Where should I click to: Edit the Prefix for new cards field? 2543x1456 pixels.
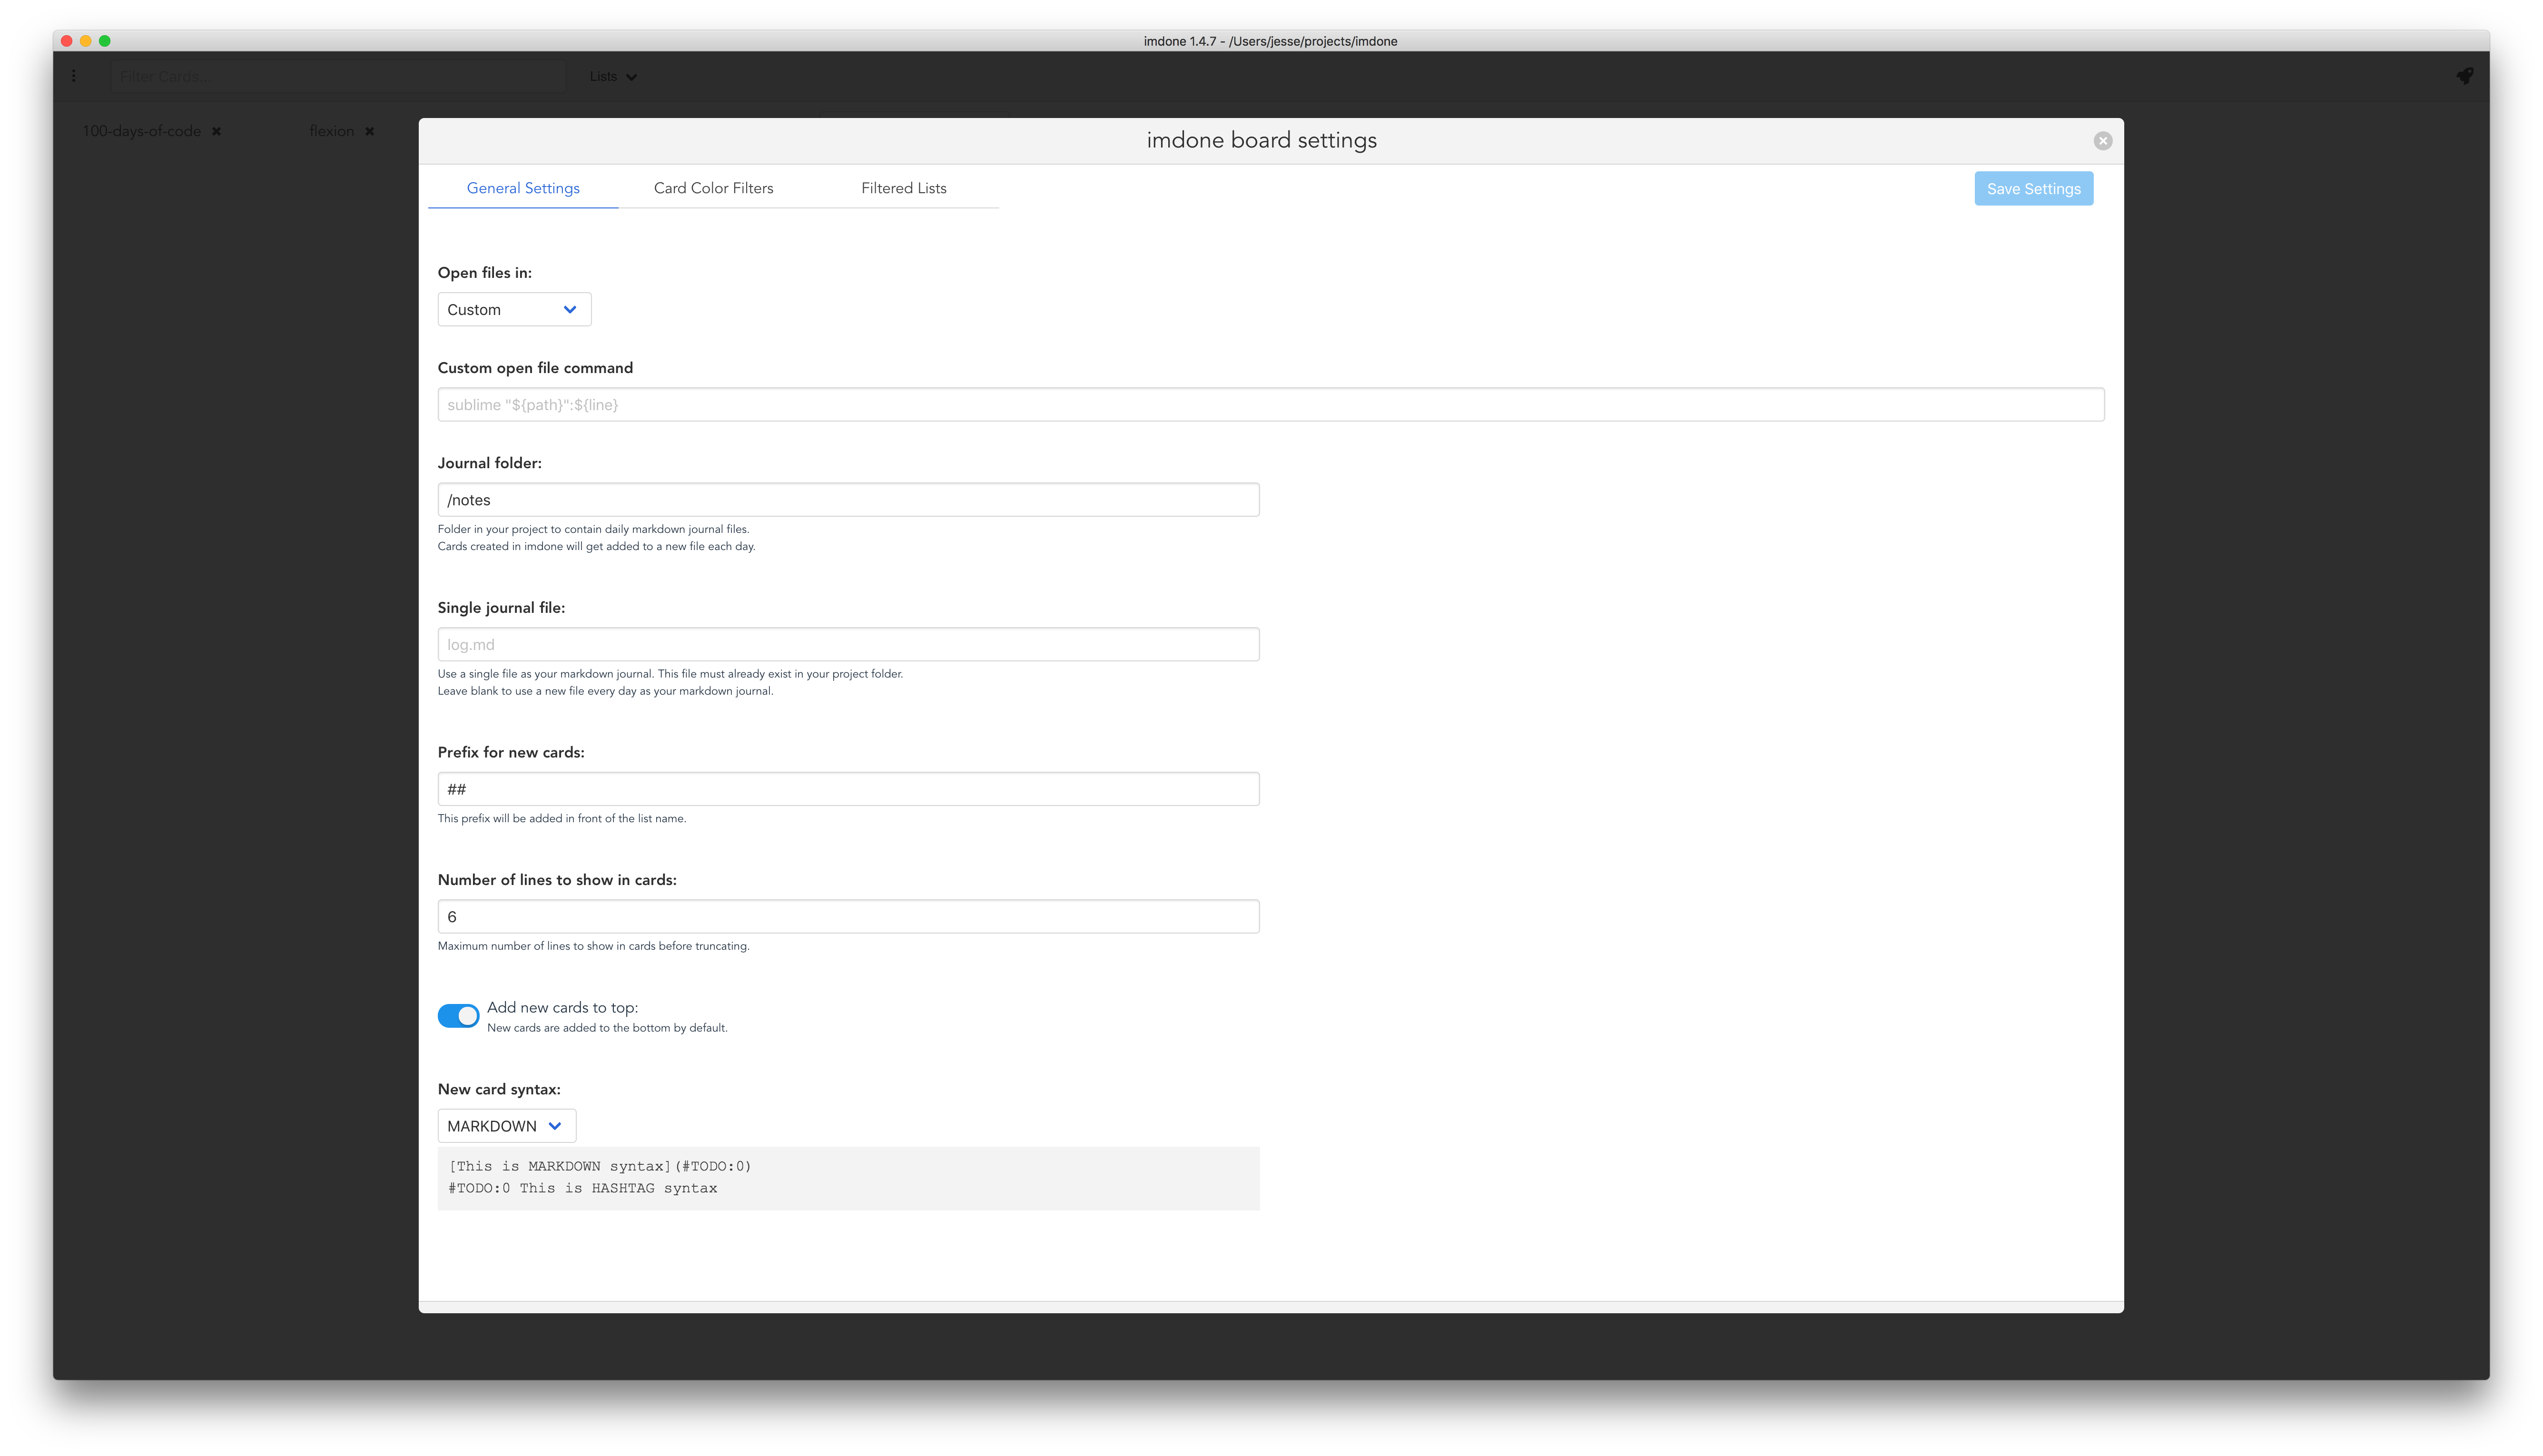(848, 789)
